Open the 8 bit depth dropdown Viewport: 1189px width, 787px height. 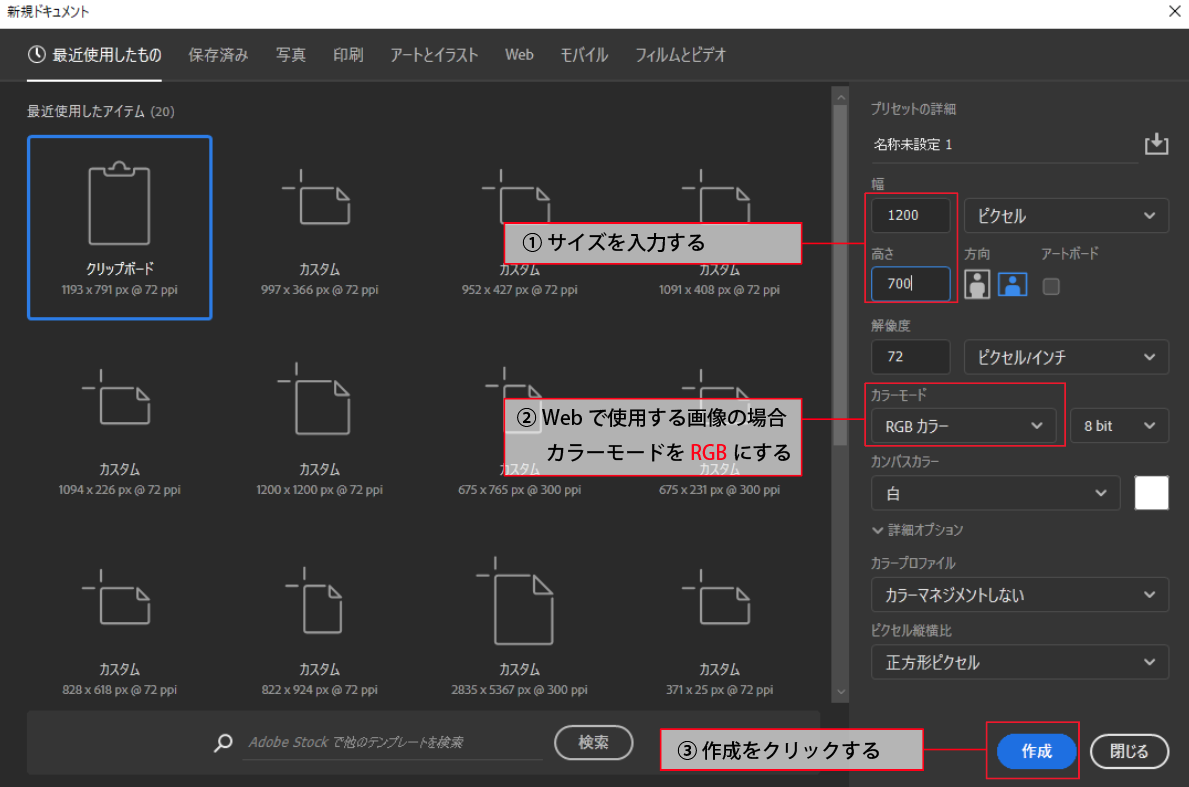1118,426
